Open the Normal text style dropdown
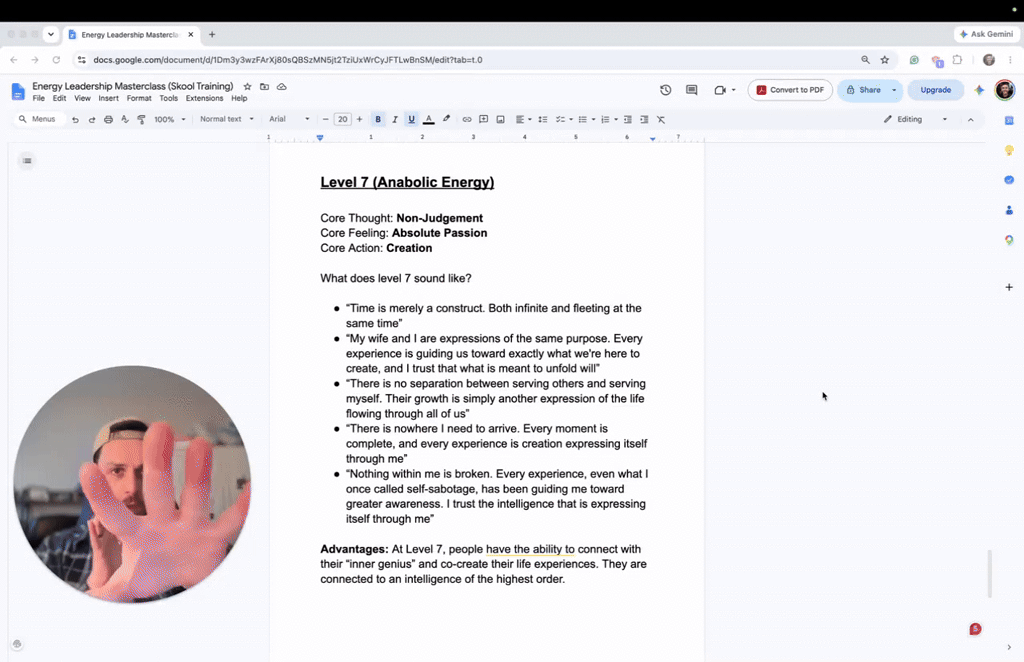 click(227, 119)
